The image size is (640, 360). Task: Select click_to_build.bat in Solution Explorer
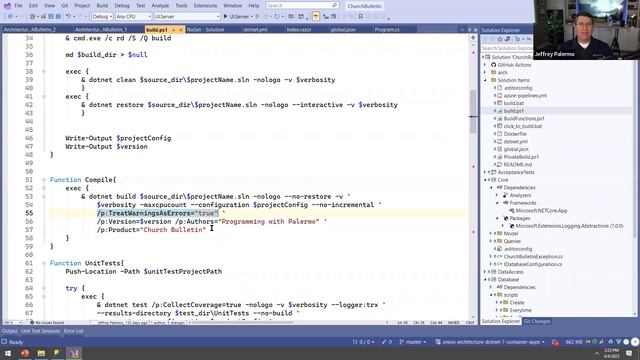tap(523, 126)
